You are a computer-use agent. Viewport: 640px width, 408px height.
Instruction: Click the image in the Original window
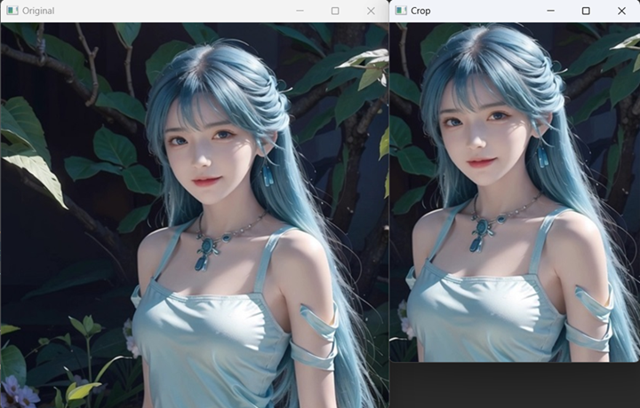point(195,215)
